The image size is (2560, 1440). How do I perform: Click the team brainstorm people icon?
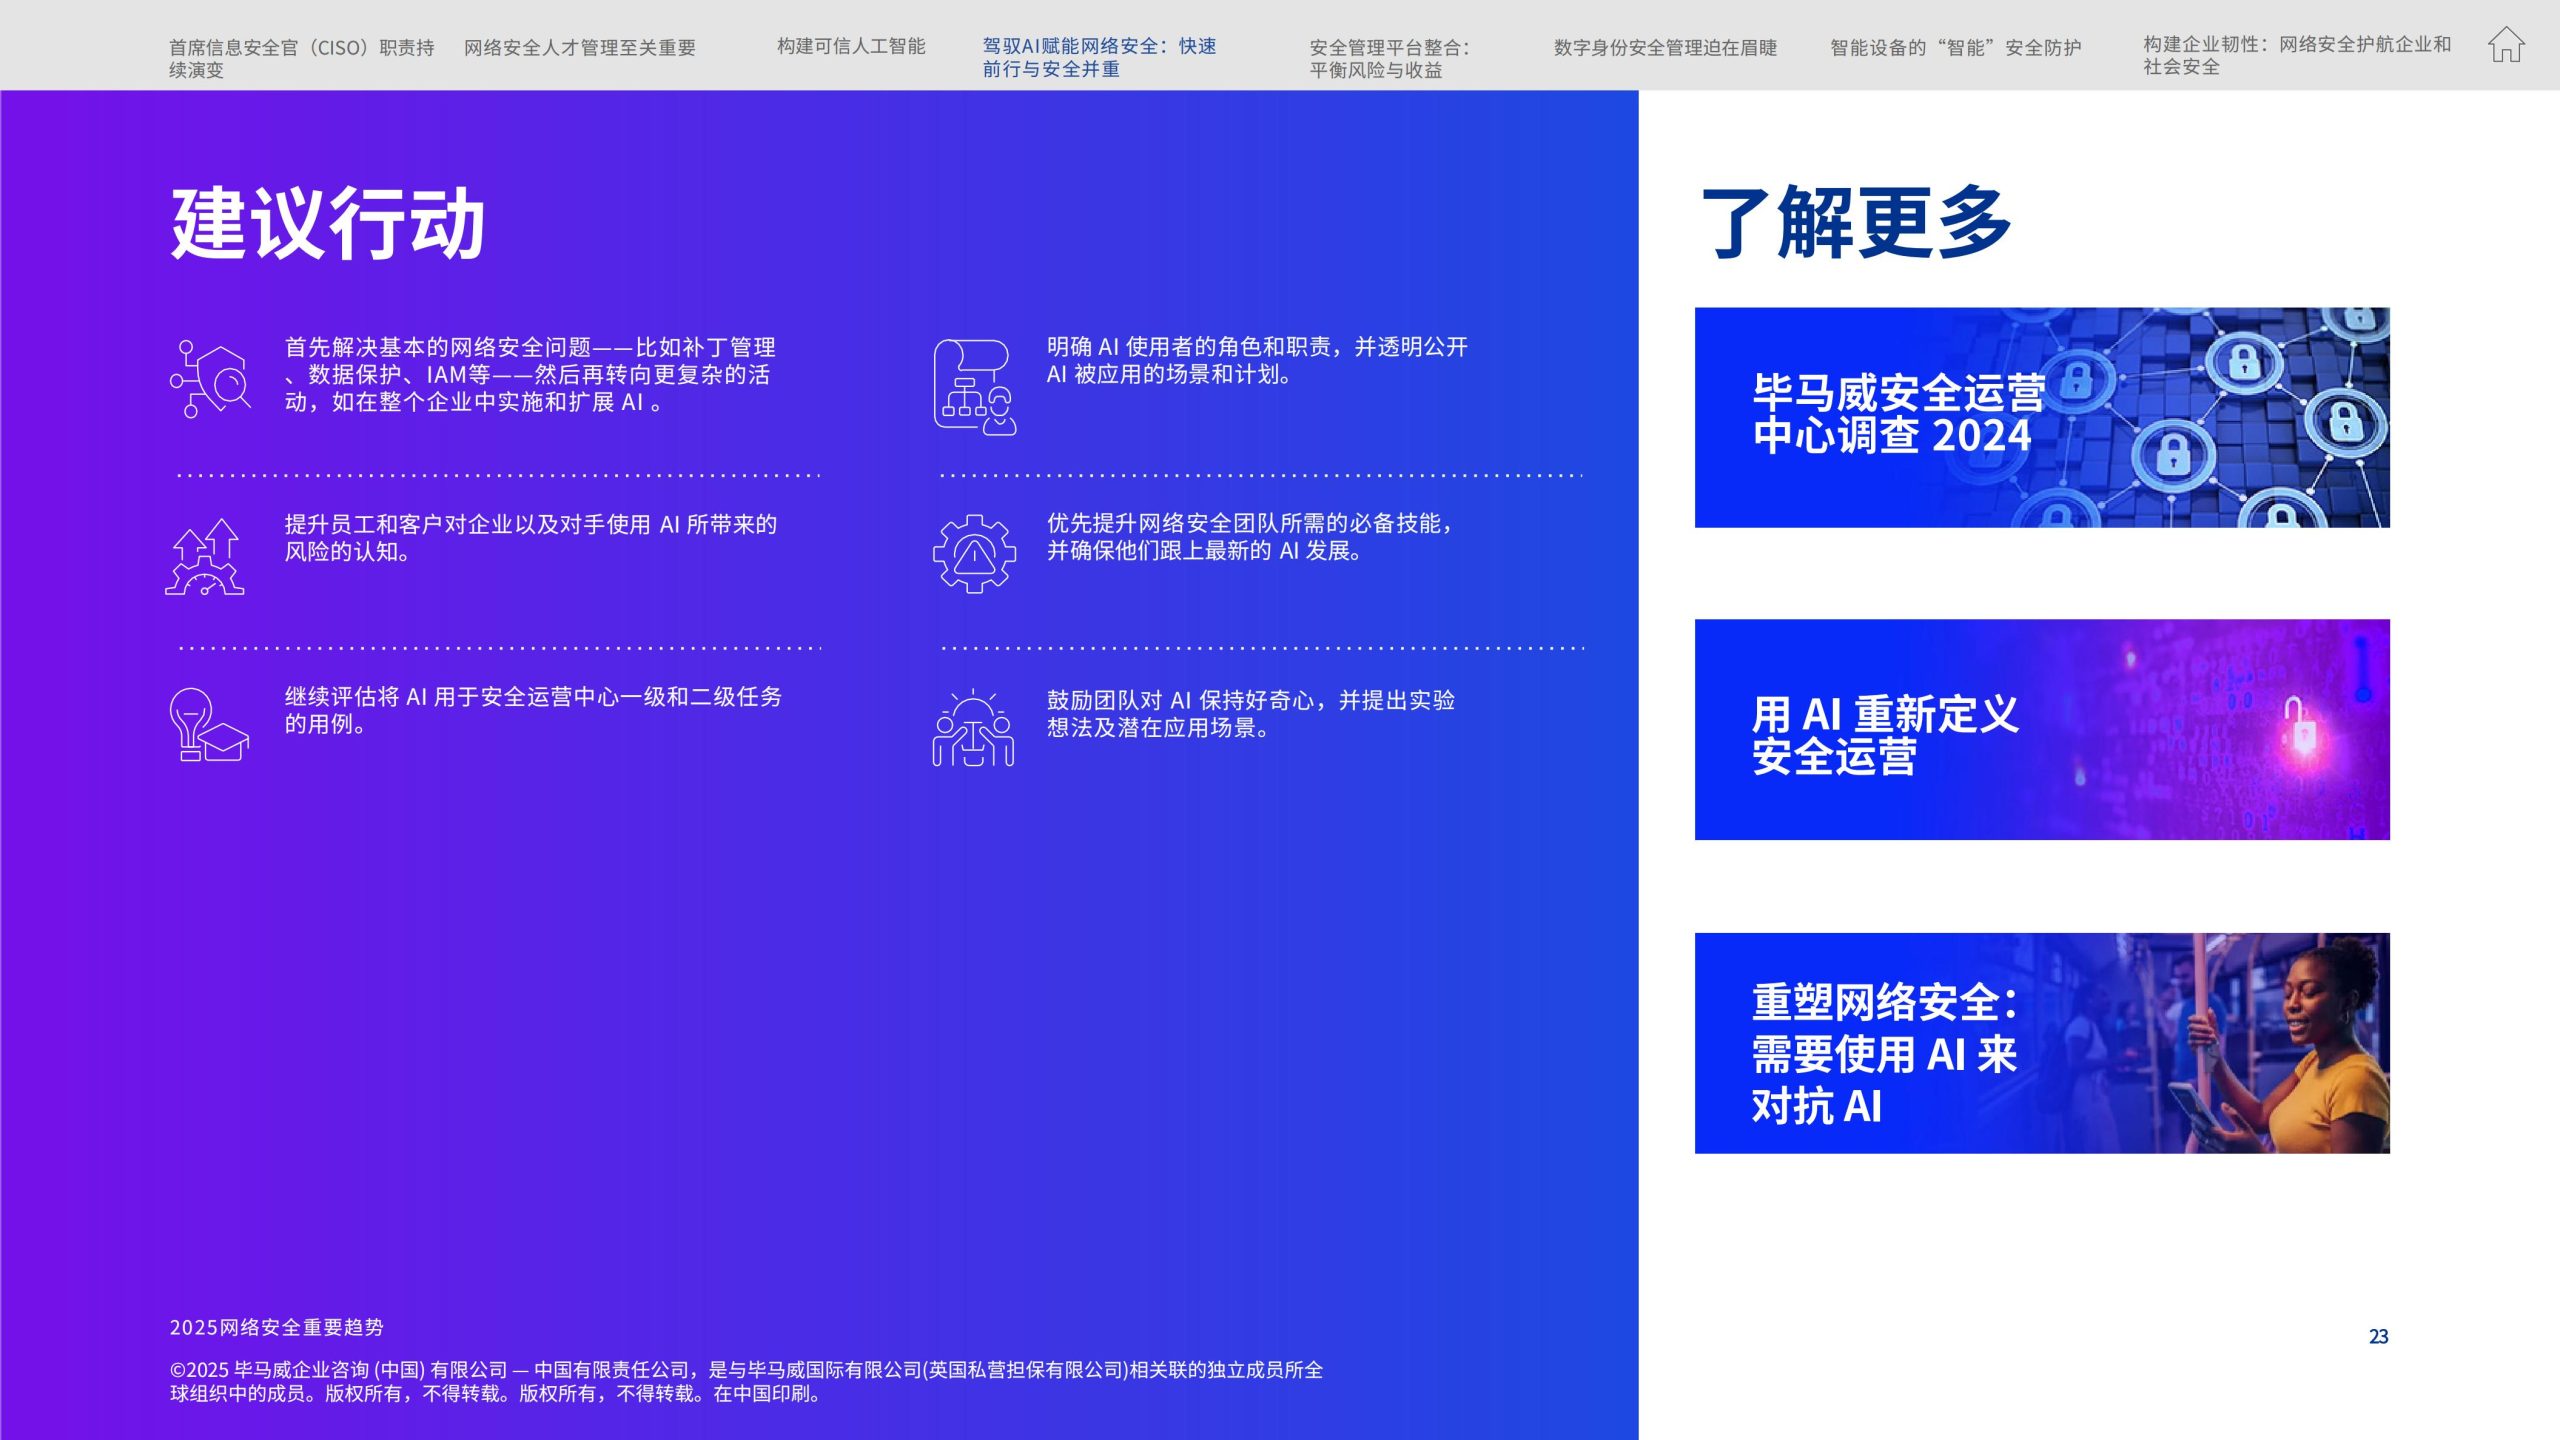(x=973, y=729)
